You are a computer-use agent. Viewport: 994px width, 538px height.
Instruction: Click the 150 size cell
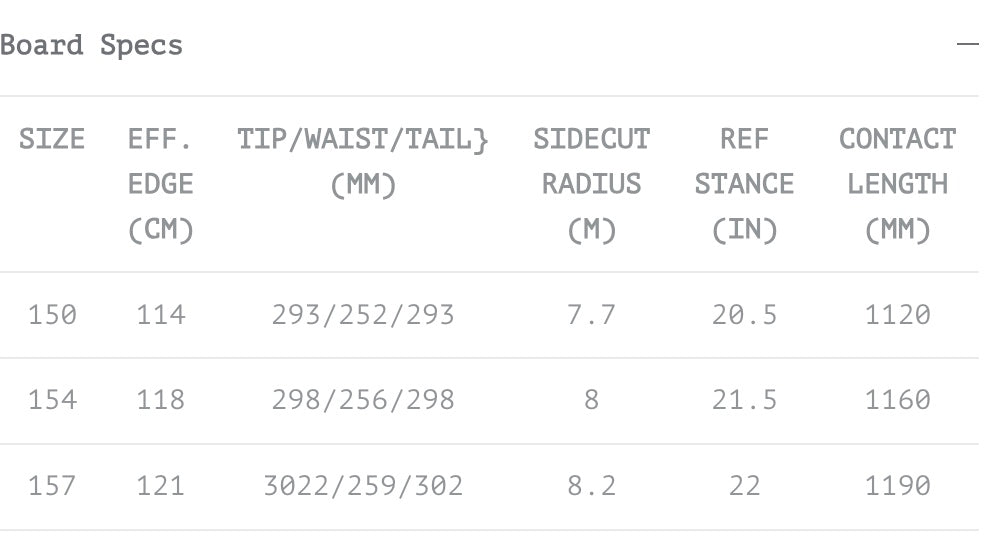tap(52, 315)
